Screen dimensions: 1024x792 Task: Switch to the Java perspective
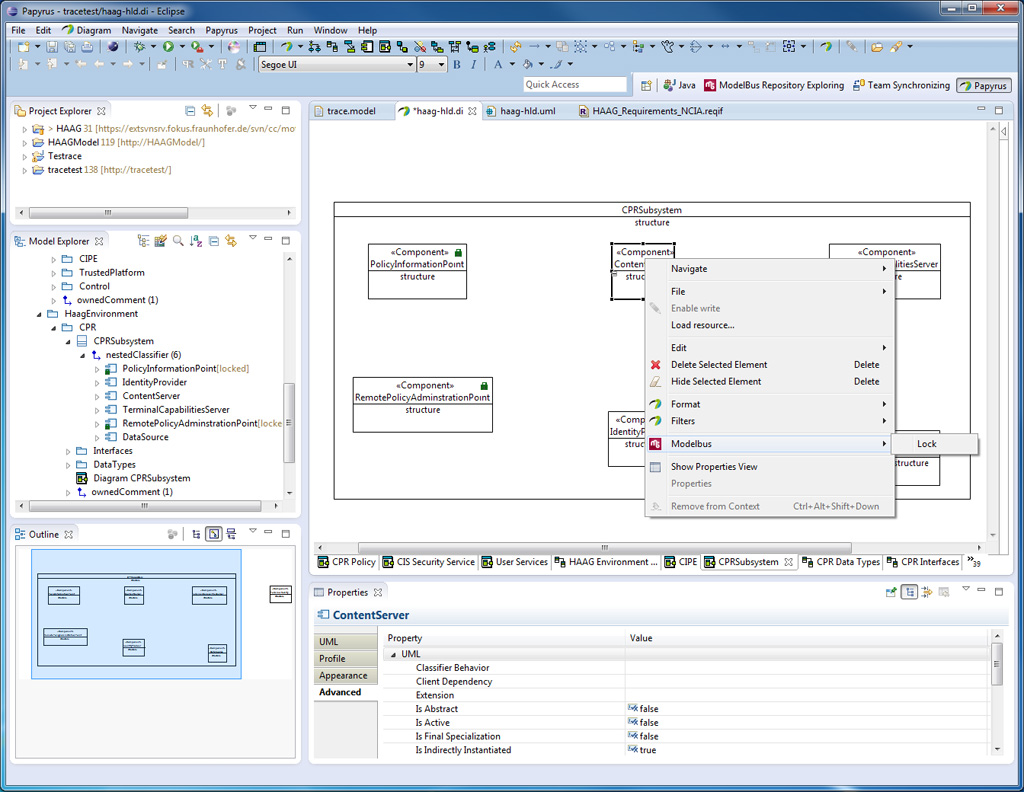point(679,86)
